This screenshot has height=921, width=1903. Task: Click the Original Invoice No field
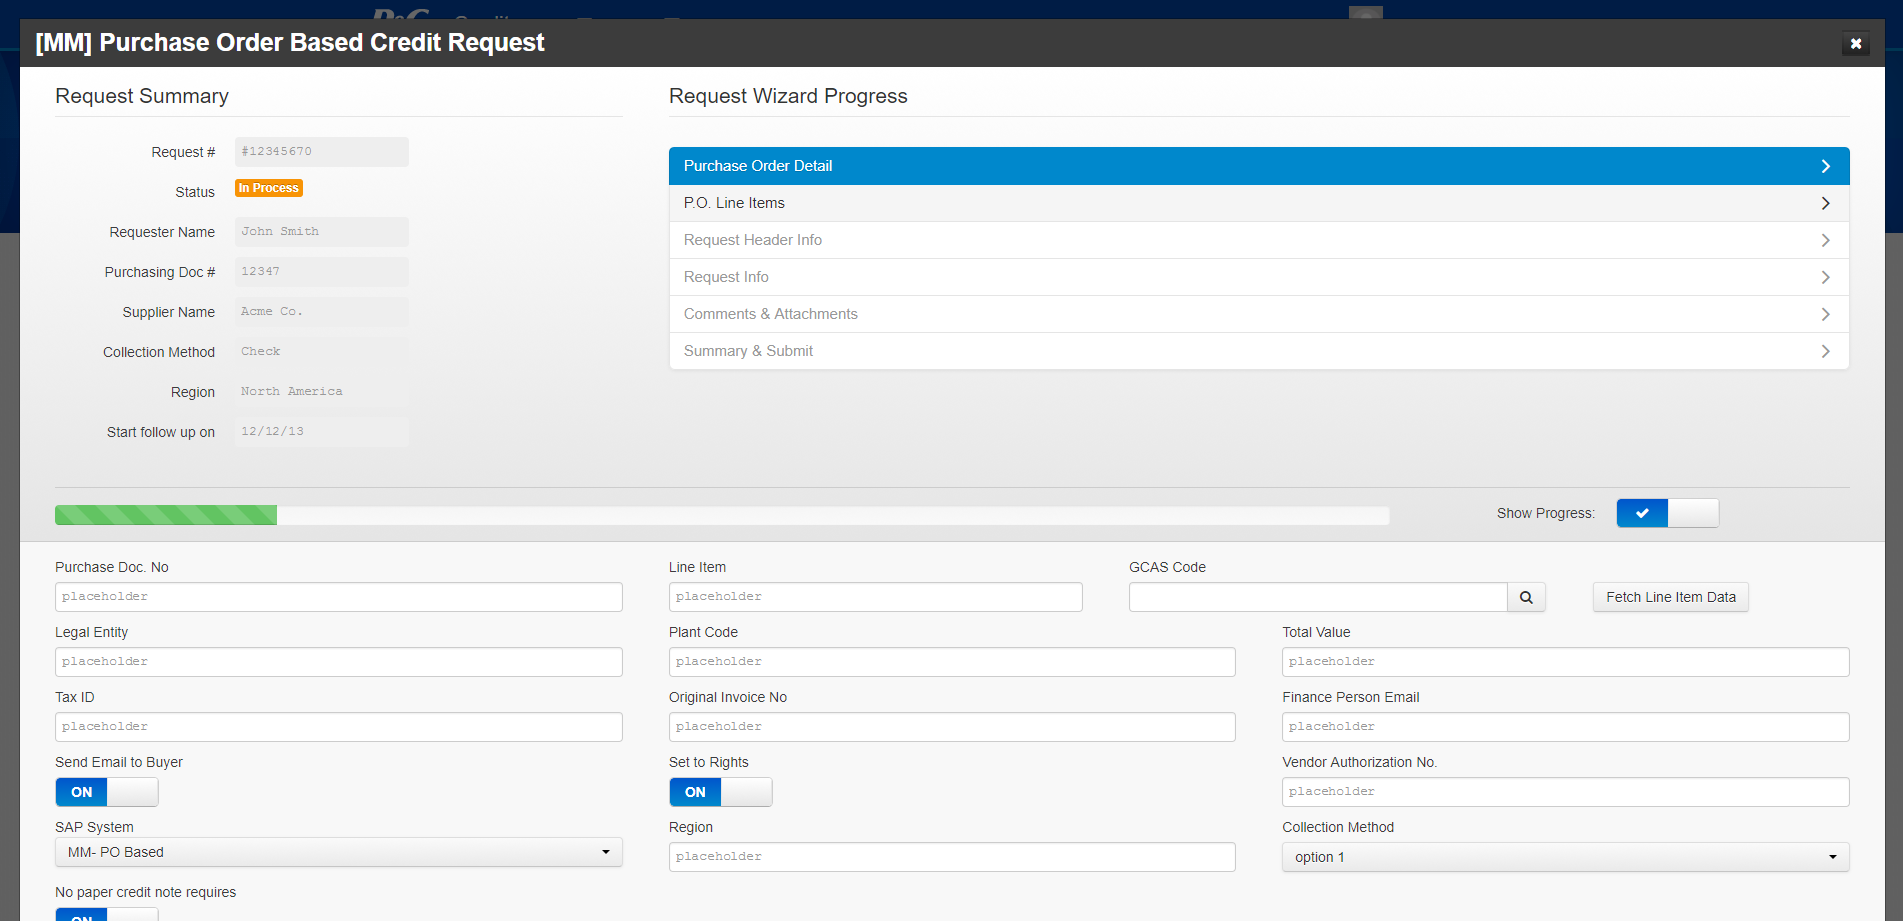click(x=952, y=727)
